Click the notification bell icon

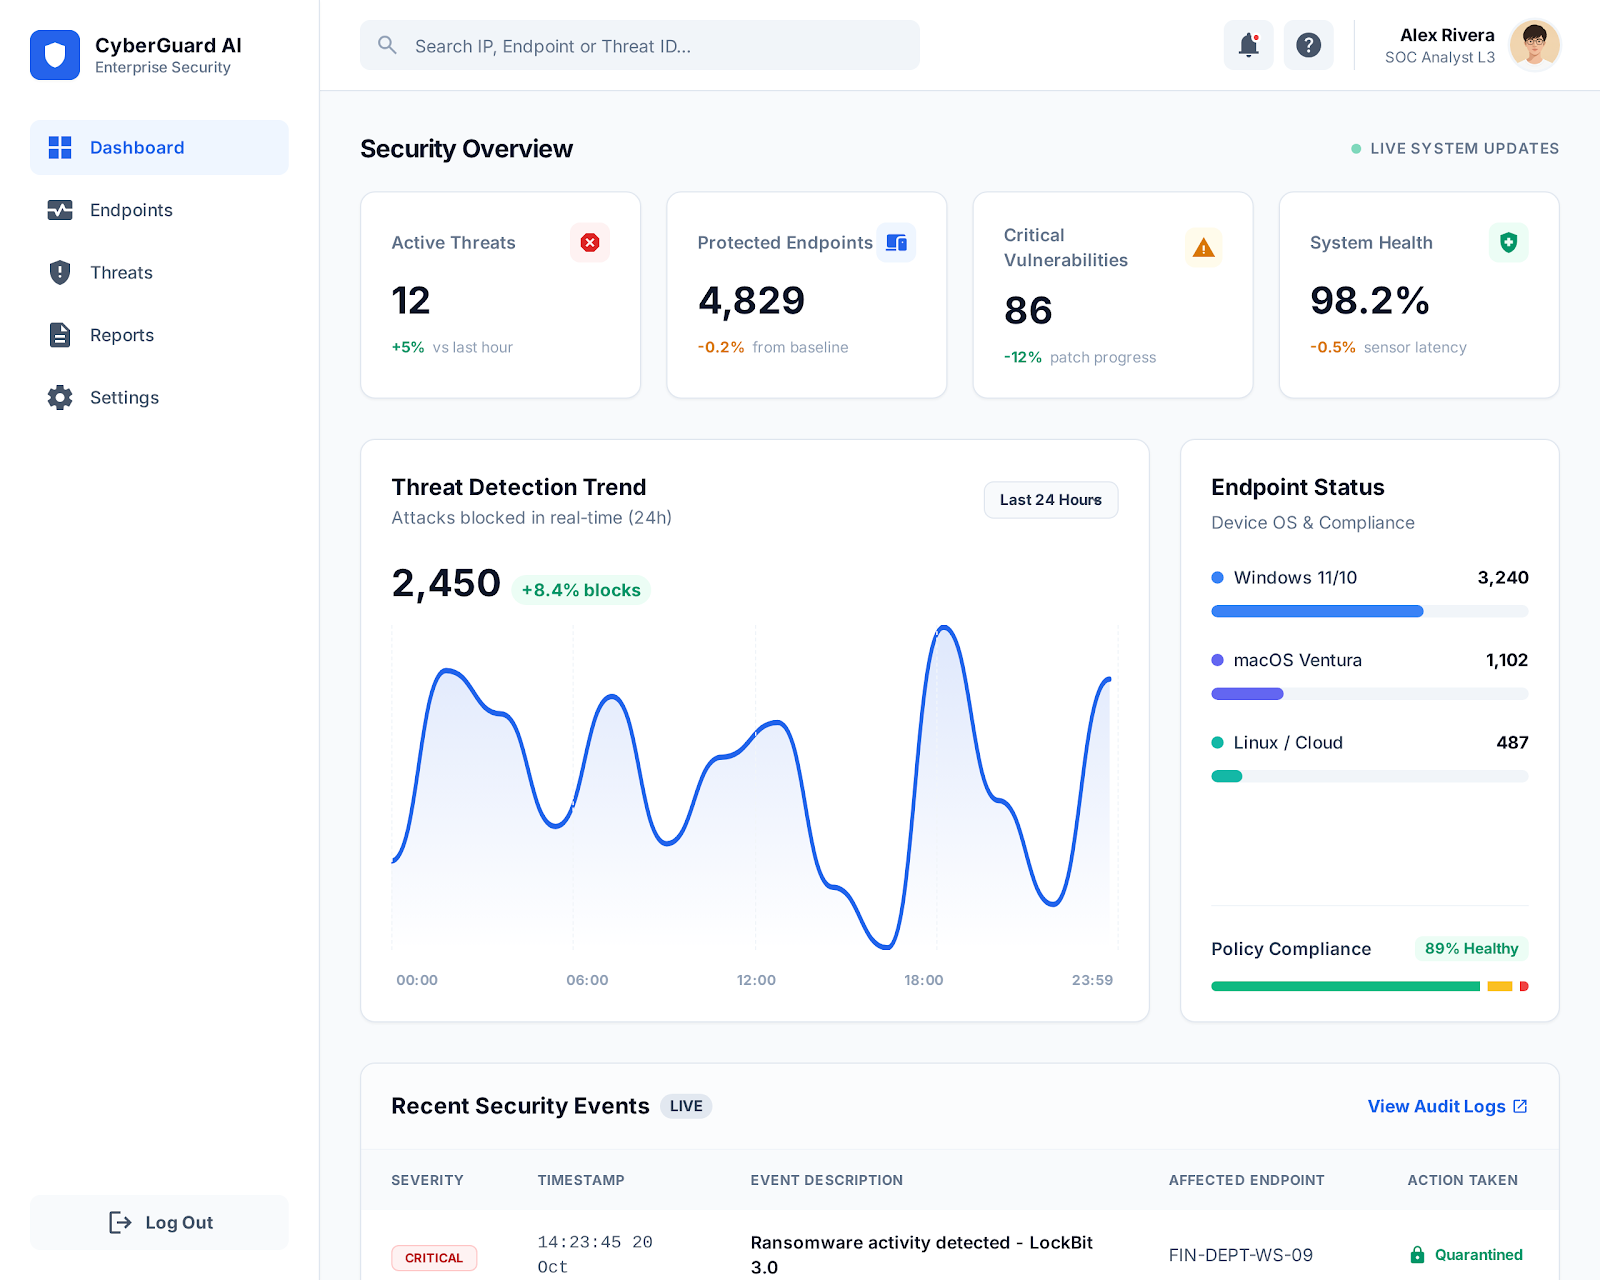[x=1248, y=45]
